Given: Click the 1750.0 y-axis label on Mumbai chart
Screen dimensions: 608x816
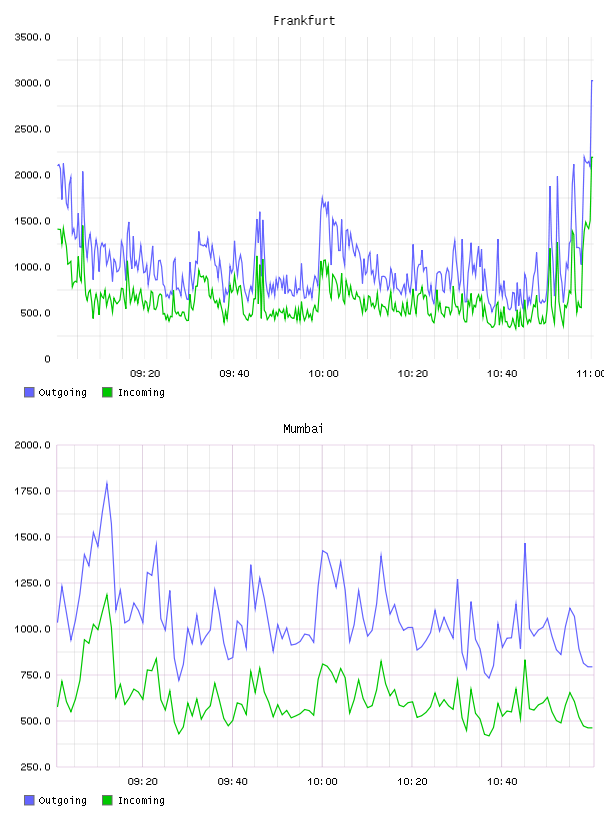Looking at the screenshot, I should click(32, 491).
